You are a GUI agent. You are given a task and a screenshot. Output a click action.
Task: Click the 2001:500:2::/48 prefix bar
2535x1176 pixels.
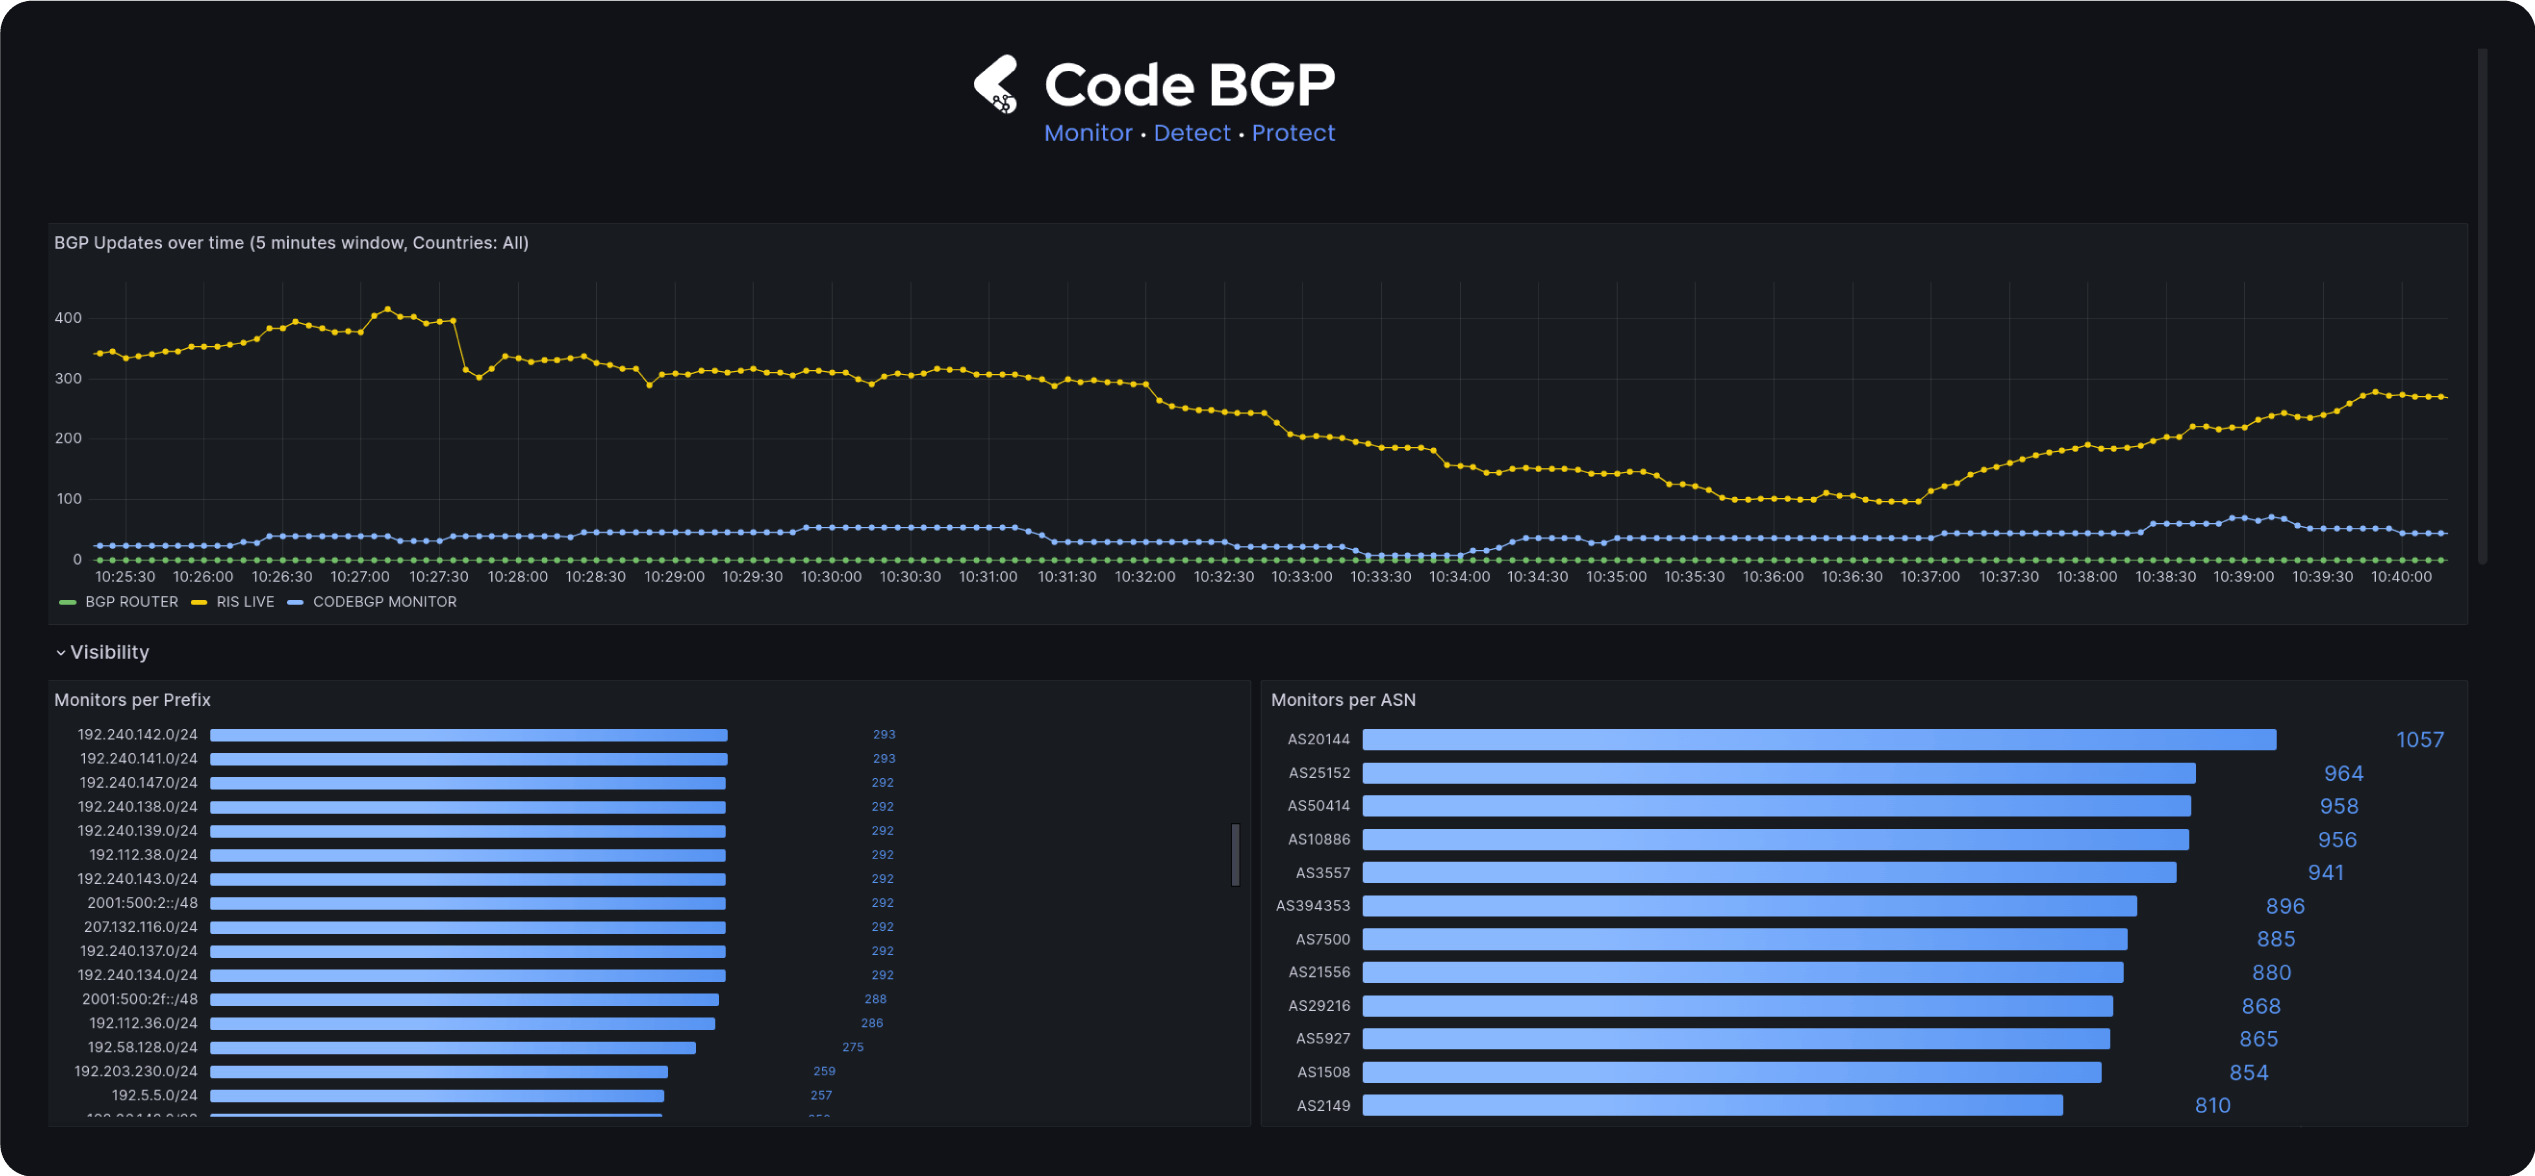click(x=467, y=903)
